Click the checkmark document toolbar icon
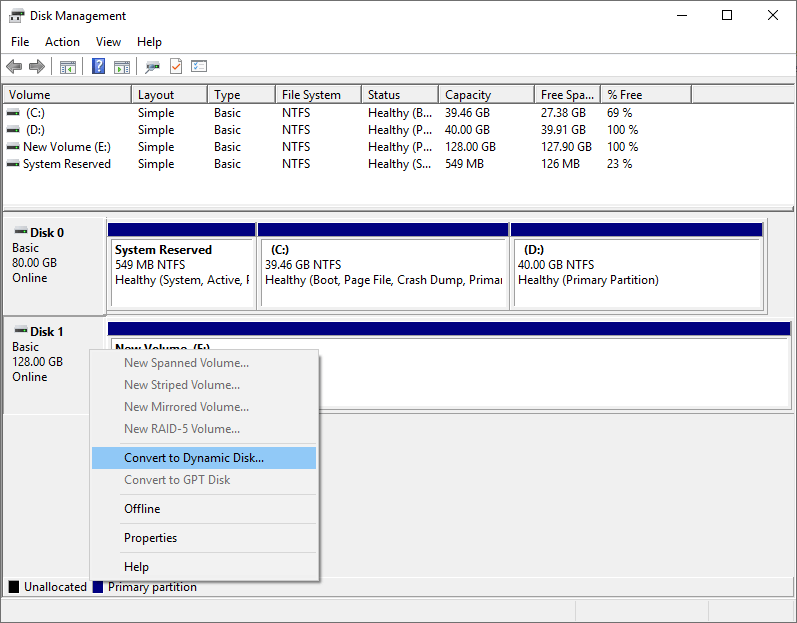This screenshot has width=797, height=623. click(x=176, y=67)
